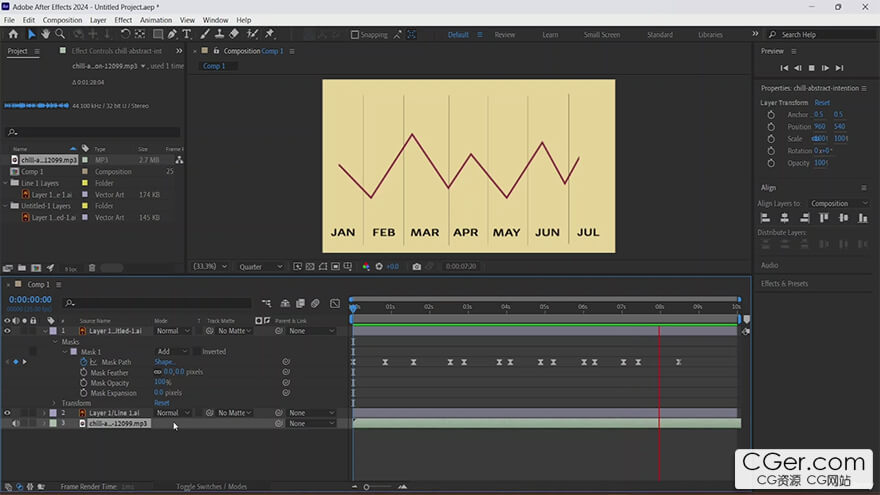The height and width of the screenshot is (495, 880).
Task: Open Align Layers to Composition dropdown
Action: pos(839,203)
